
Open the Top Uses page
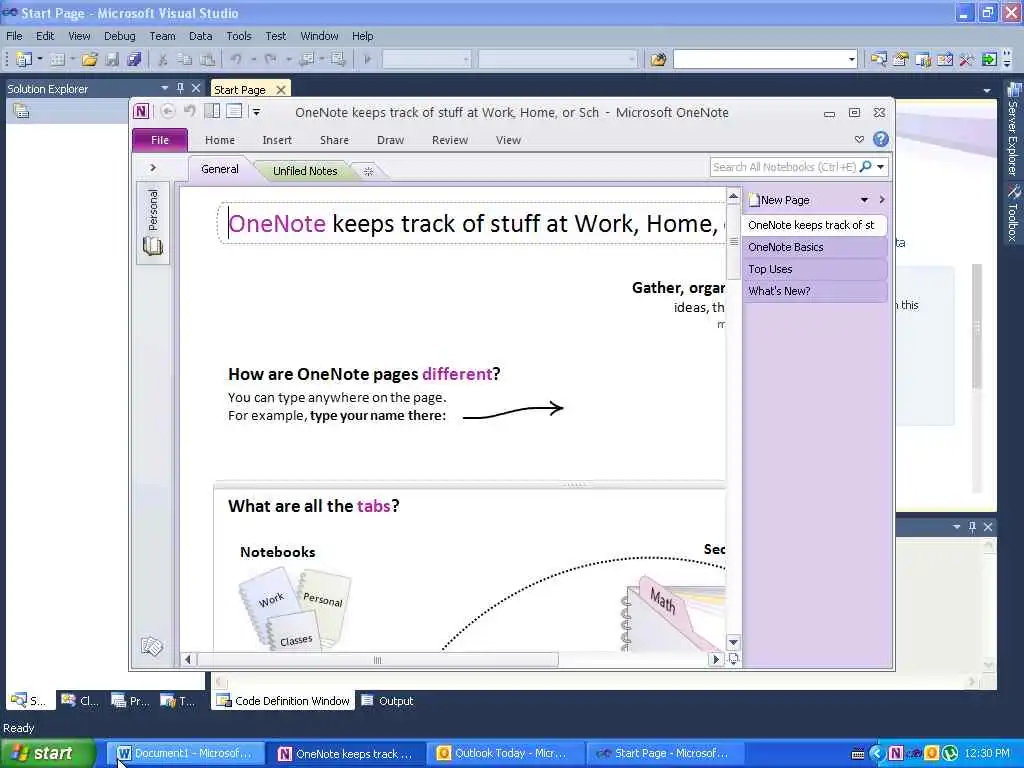(x=814, y=269)
